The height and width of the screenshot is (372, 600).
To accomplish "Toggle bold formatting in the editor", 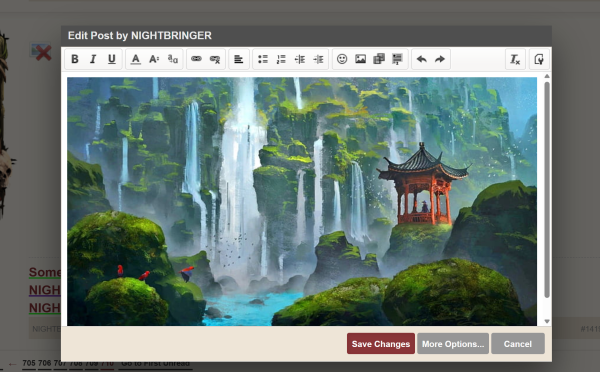I will click(x=75, y=59).
